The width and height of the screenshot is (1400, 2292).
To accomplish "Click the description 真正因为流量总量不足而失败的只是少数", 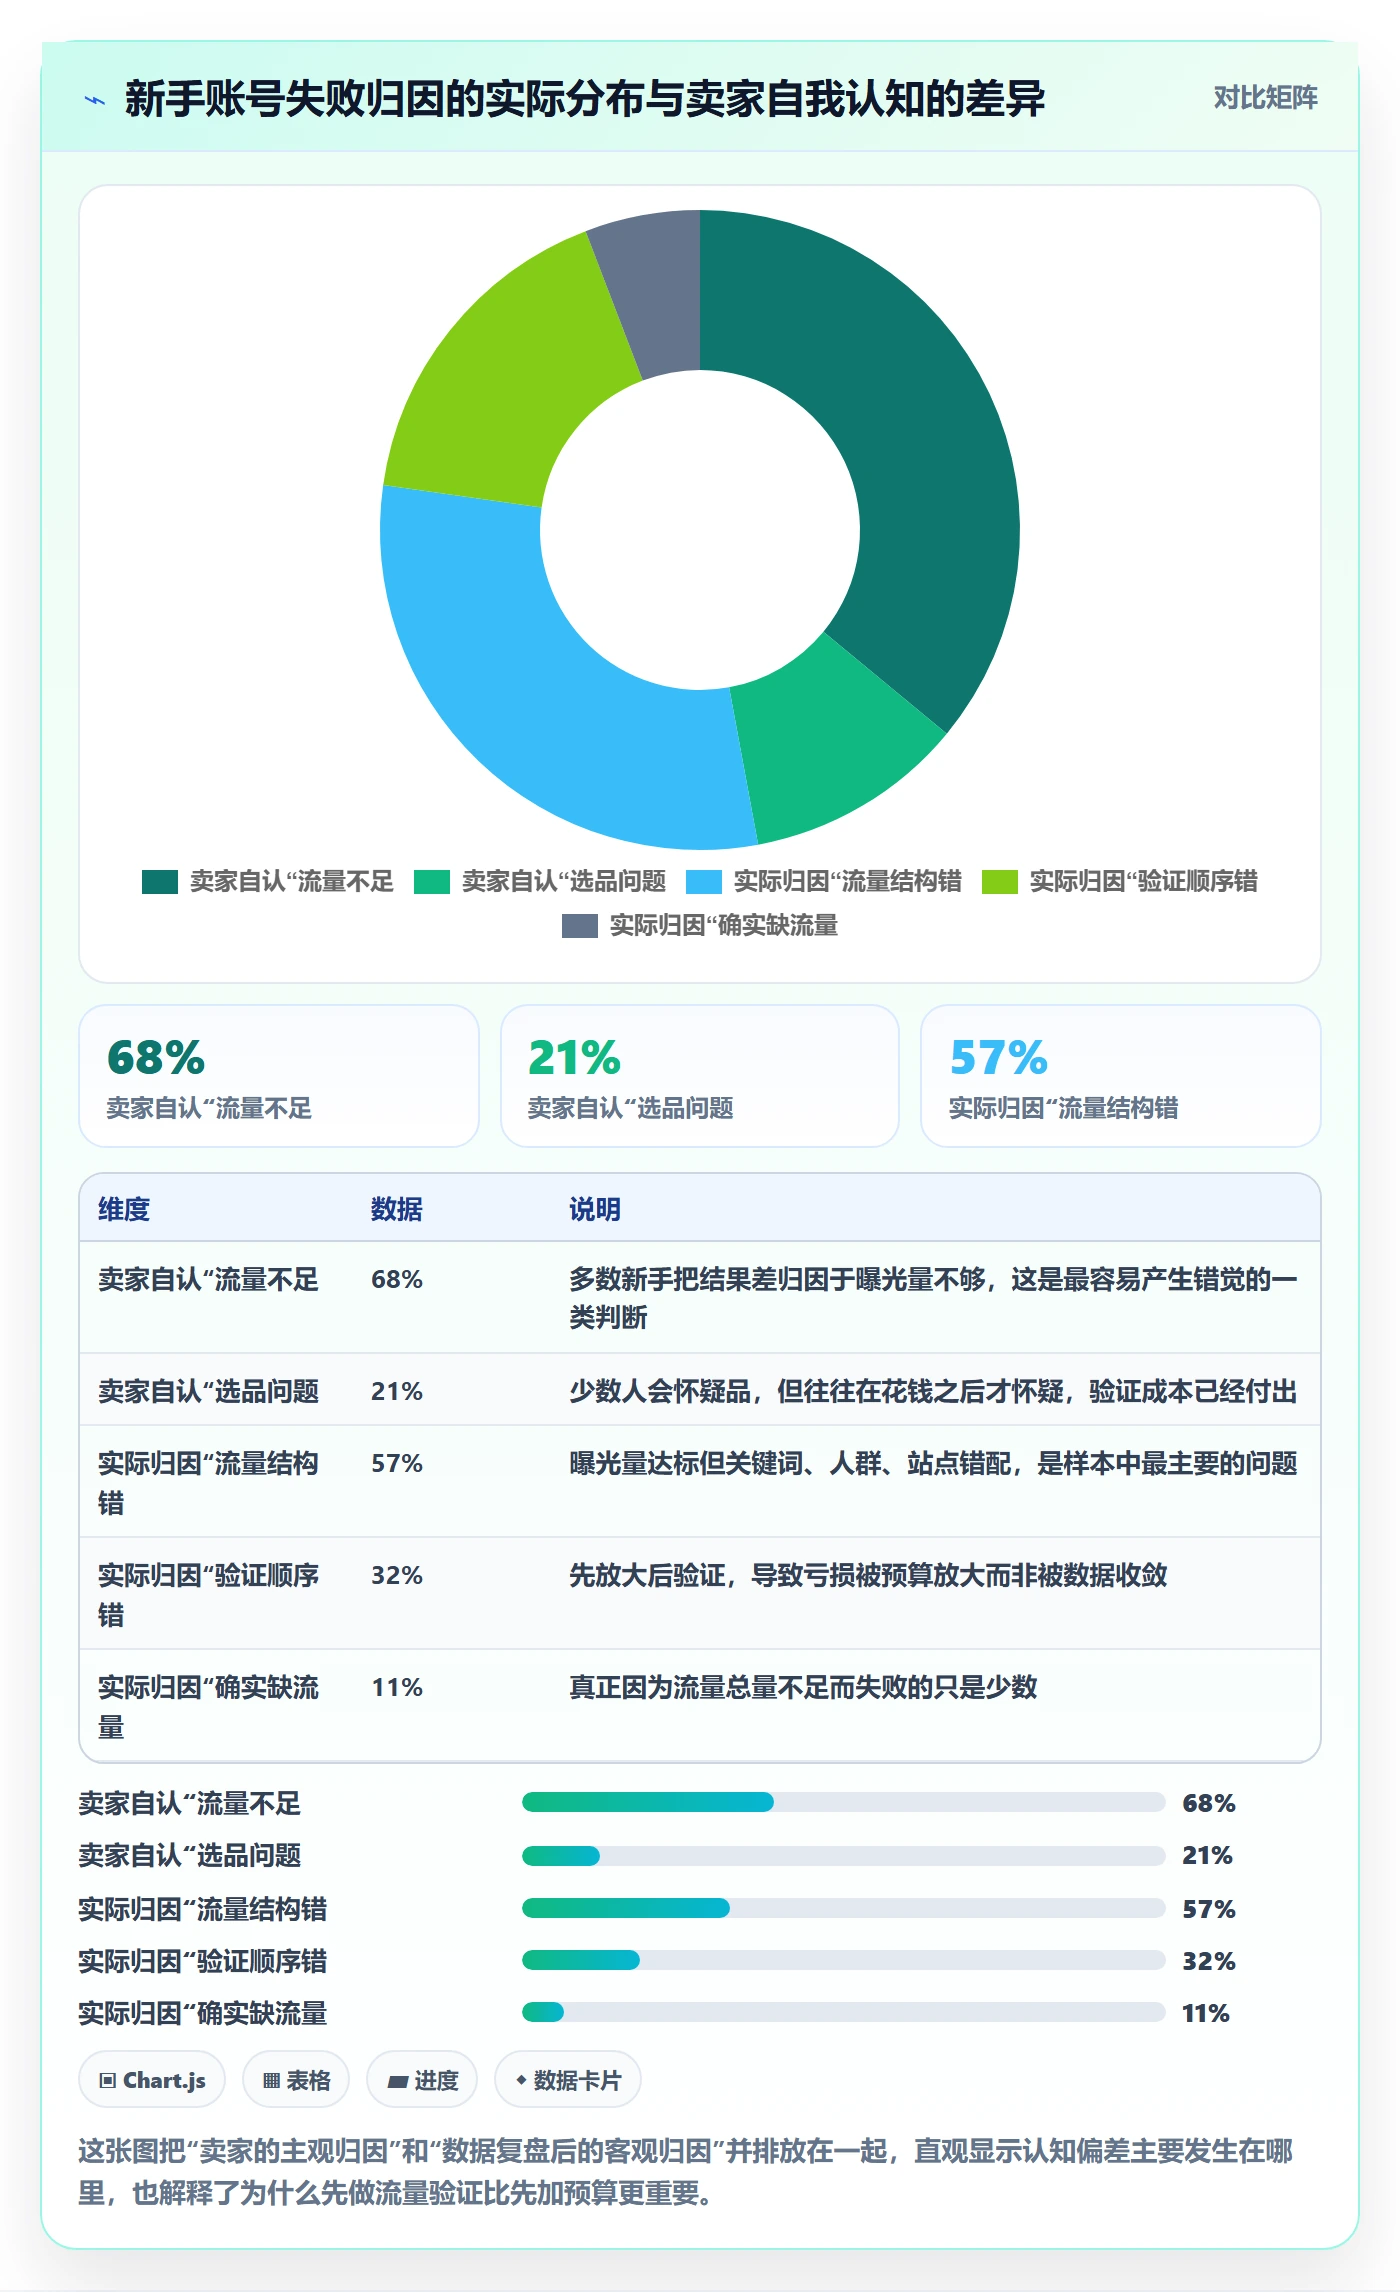I will [x=803, y=1688].
